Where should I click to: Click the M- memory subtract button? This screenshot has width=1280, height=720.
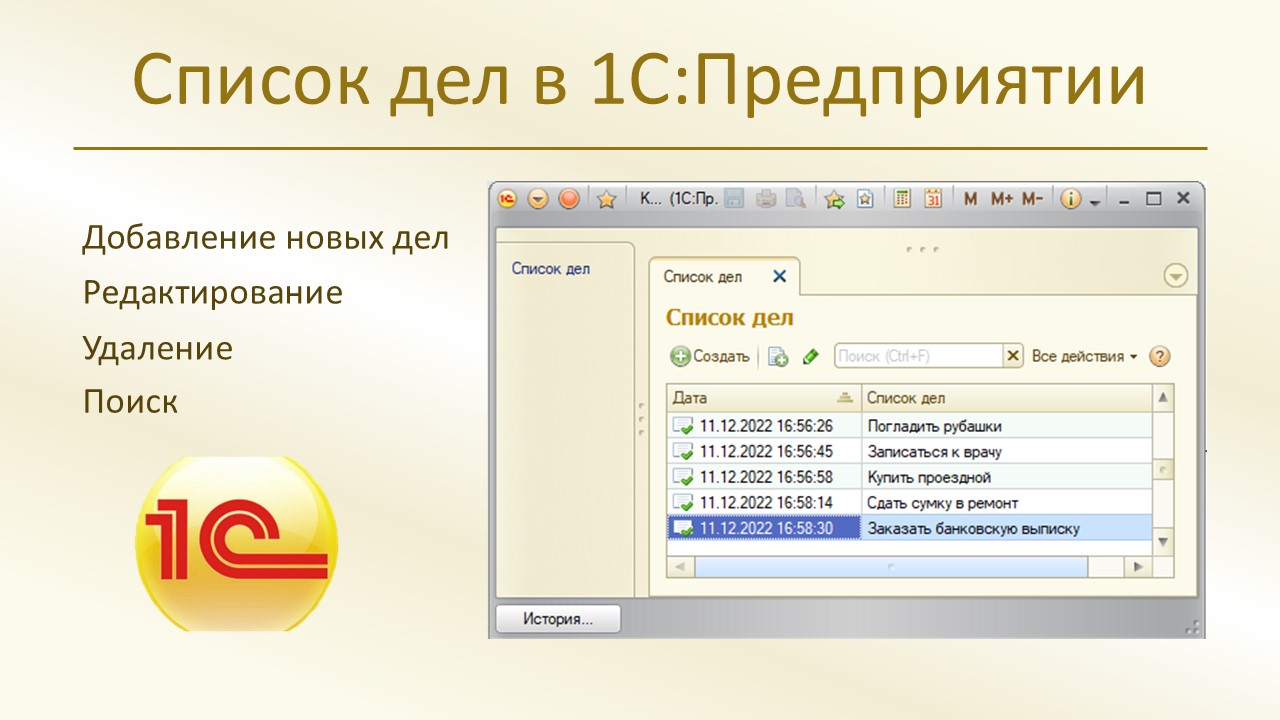(1033, 199)
